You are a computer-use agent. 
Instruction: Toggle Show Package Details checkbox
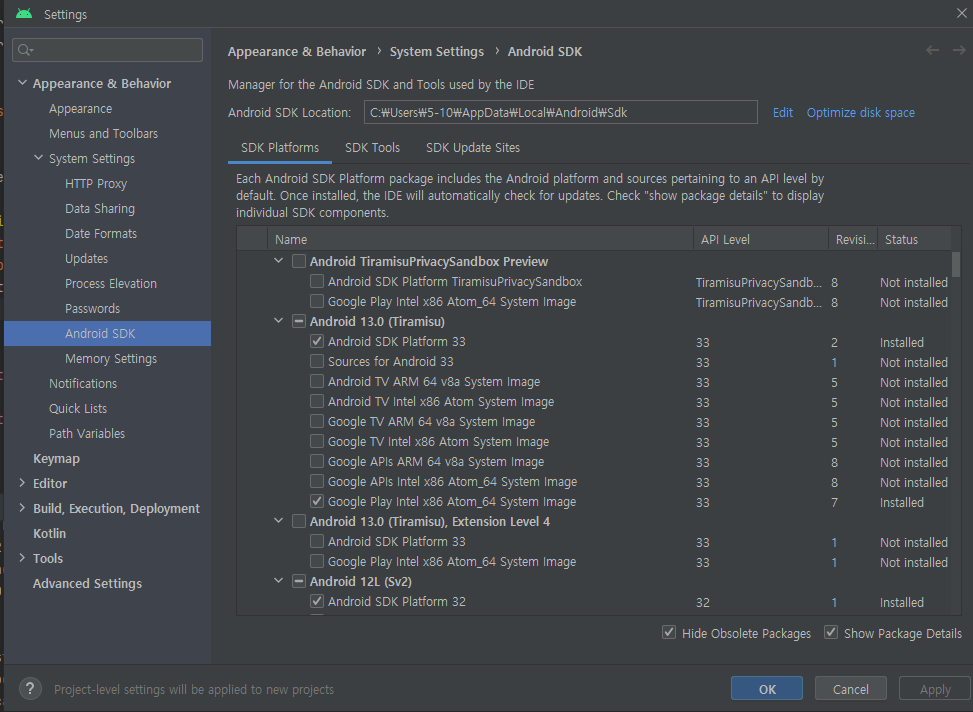tap(831, 633)
